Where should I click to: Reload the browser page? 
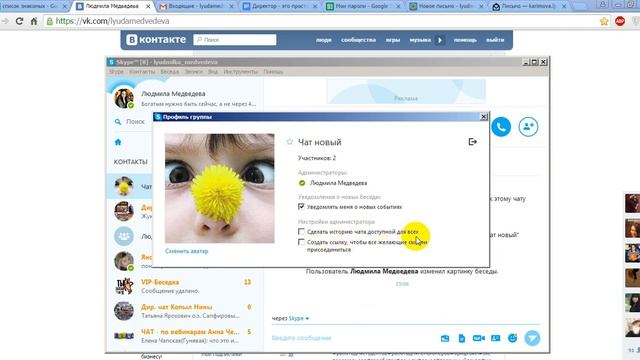coord(19,21)
